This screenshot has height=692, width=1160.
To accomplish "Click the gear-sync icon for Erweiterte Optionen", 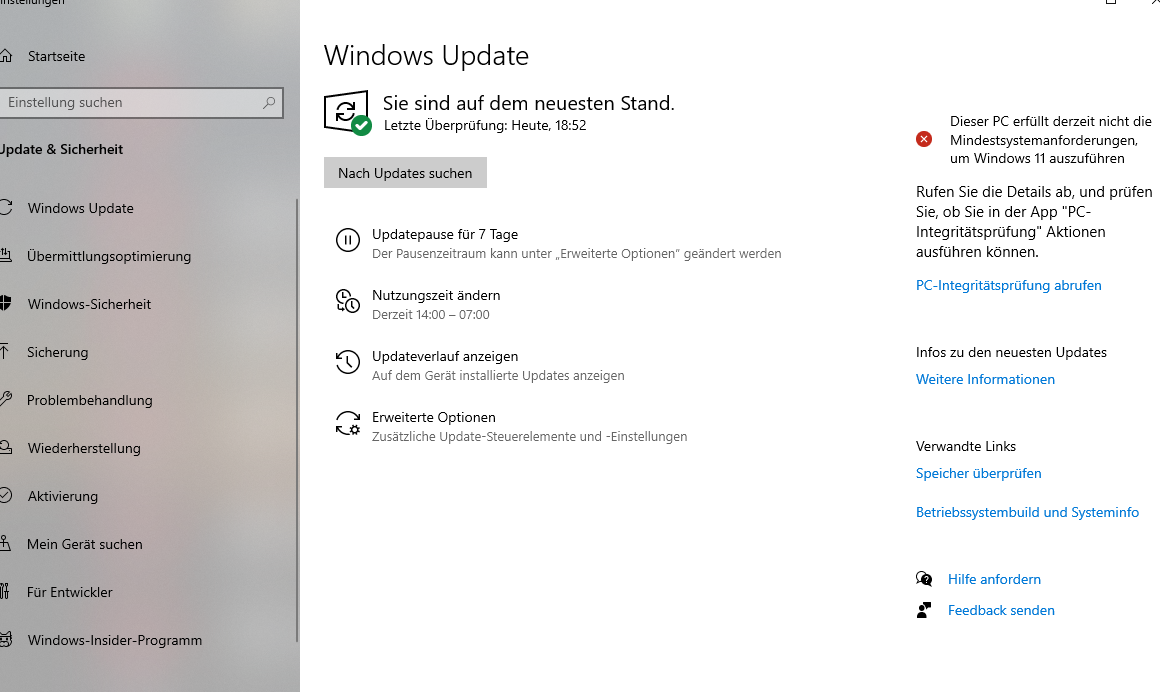I will point(348,423).
